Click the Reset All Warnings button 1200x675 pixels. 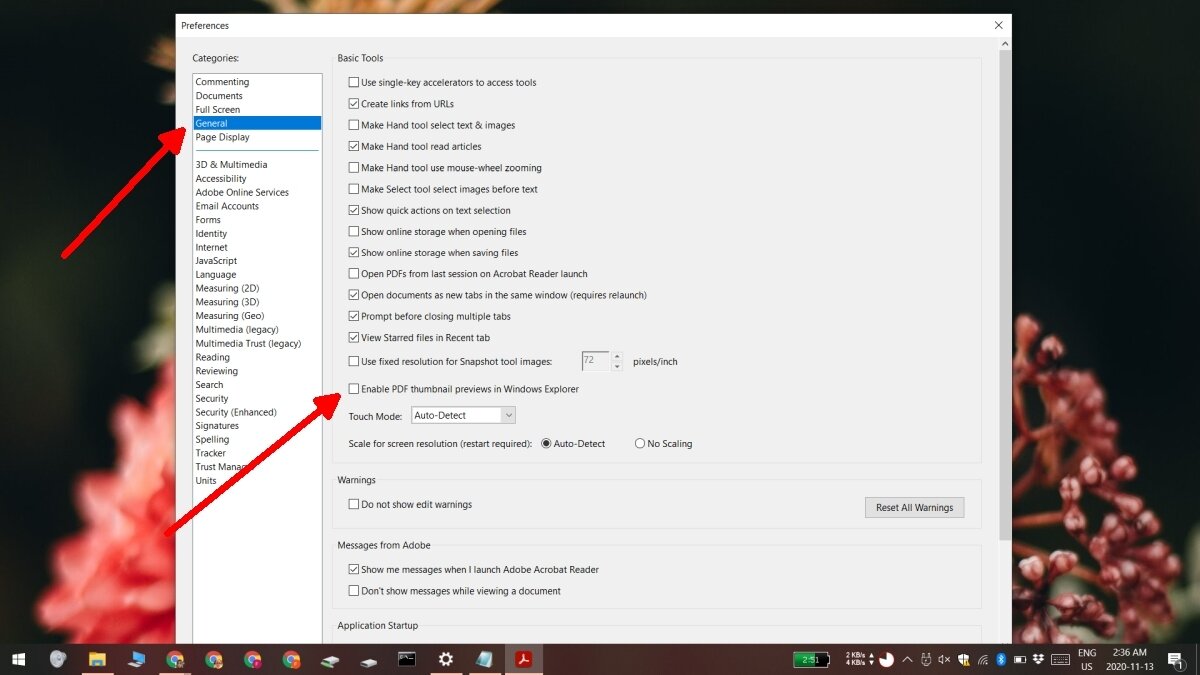pyautogui.click(x=914, y=508)
